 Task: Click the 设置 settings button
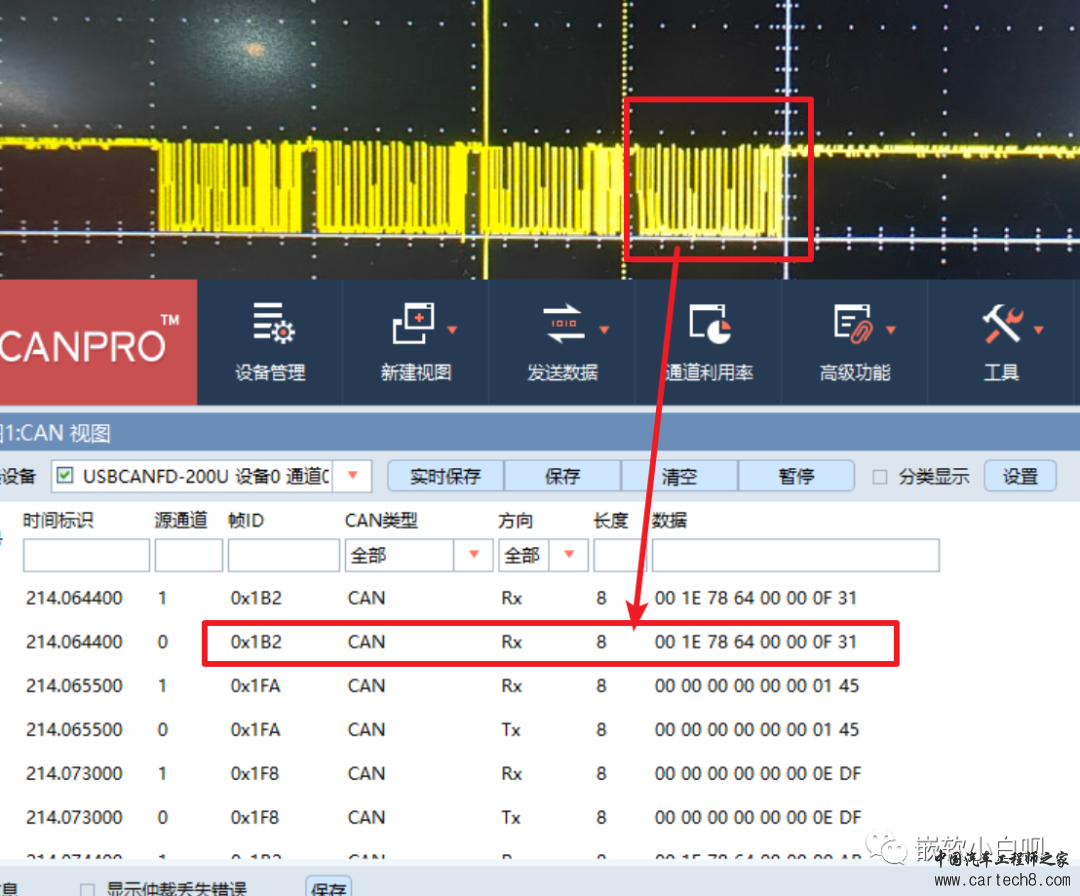1020,476
